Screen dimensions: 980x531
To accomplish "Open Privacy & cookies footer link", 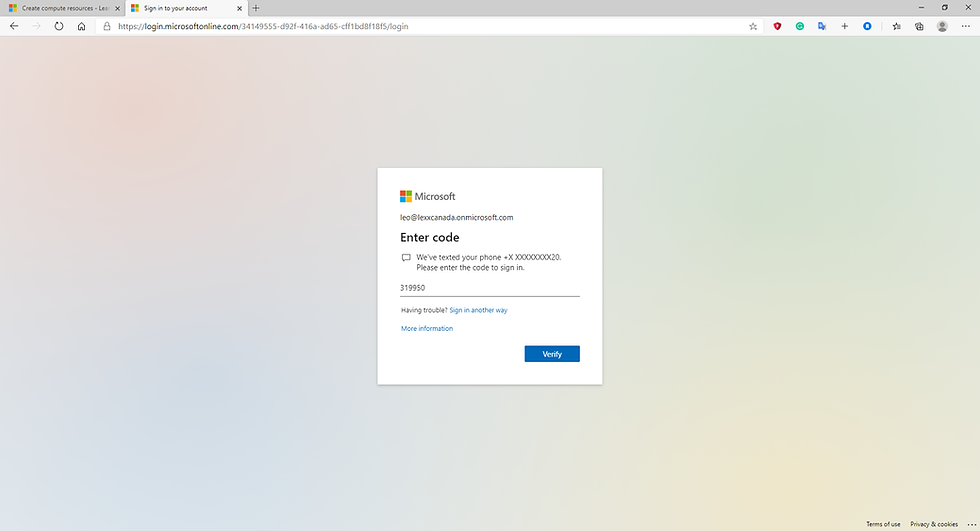I will (x=934, y=524).
